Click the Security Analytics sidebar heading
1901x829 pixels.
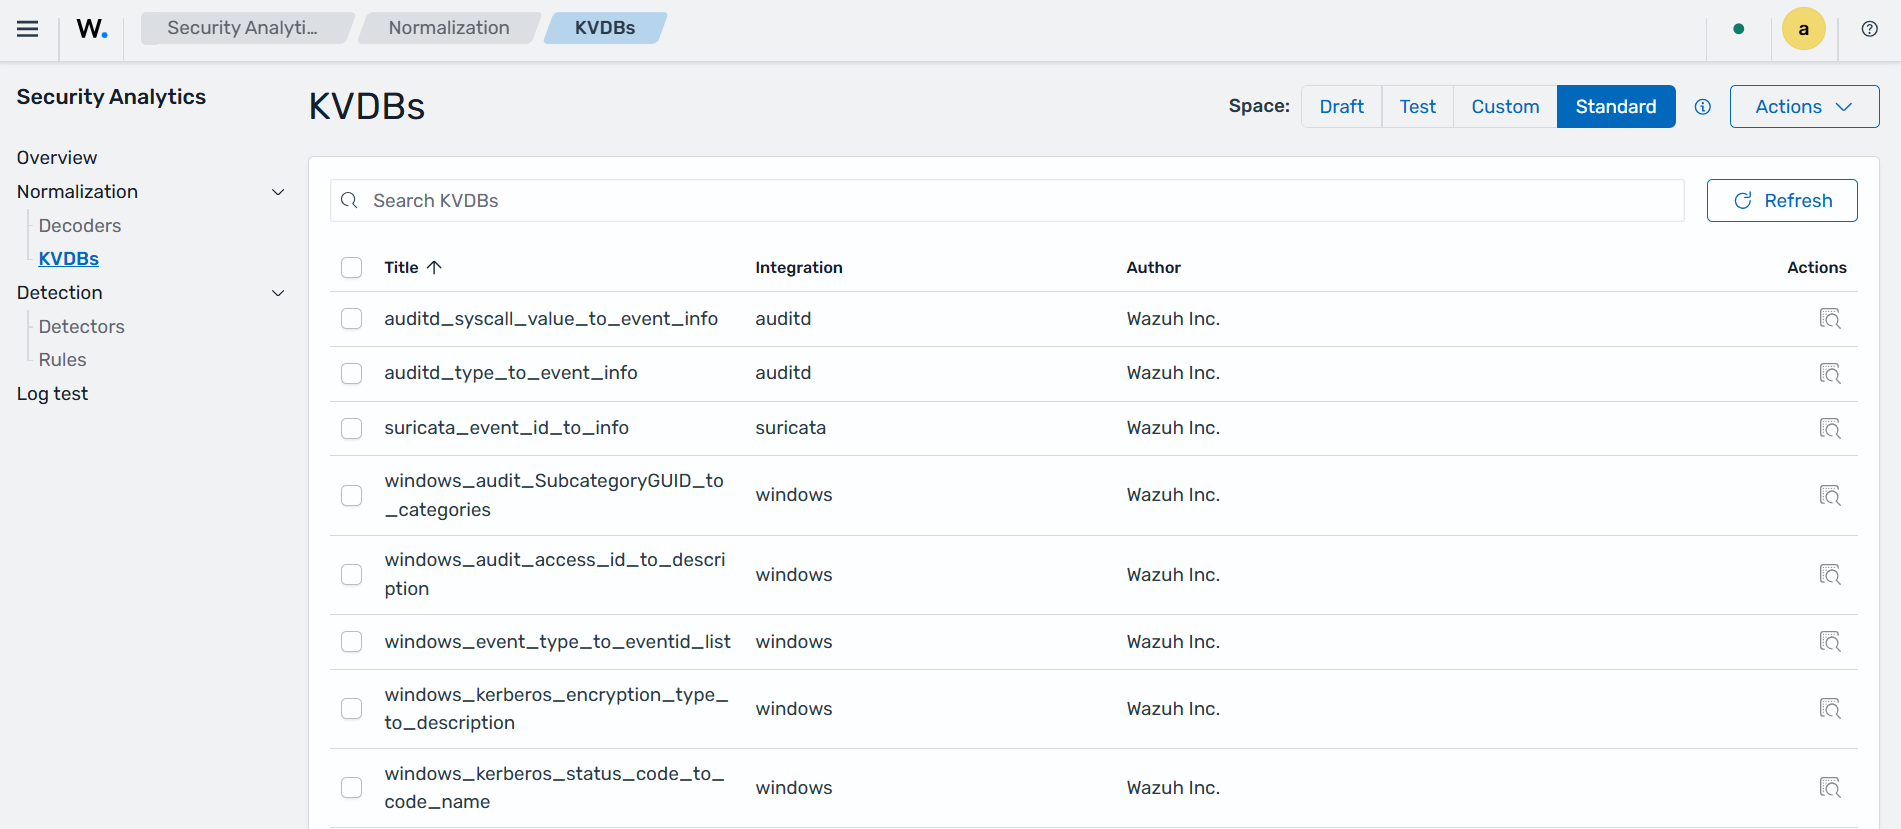(x=111, y=97)
